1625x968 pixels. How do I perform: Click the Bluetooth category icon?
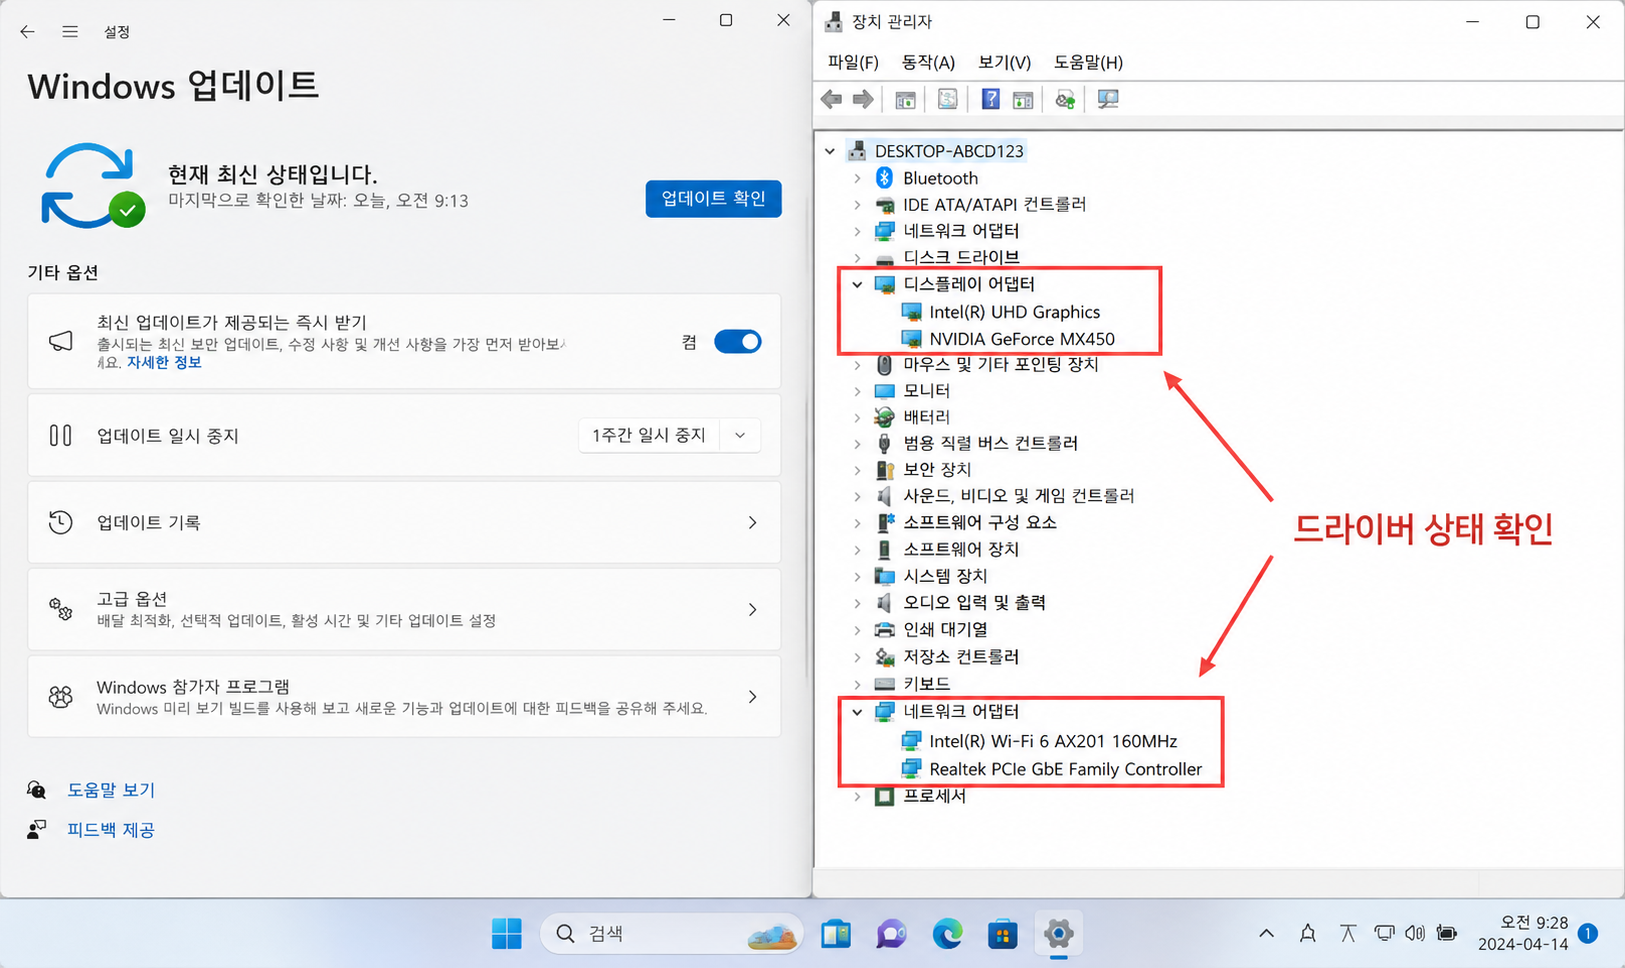884,178
